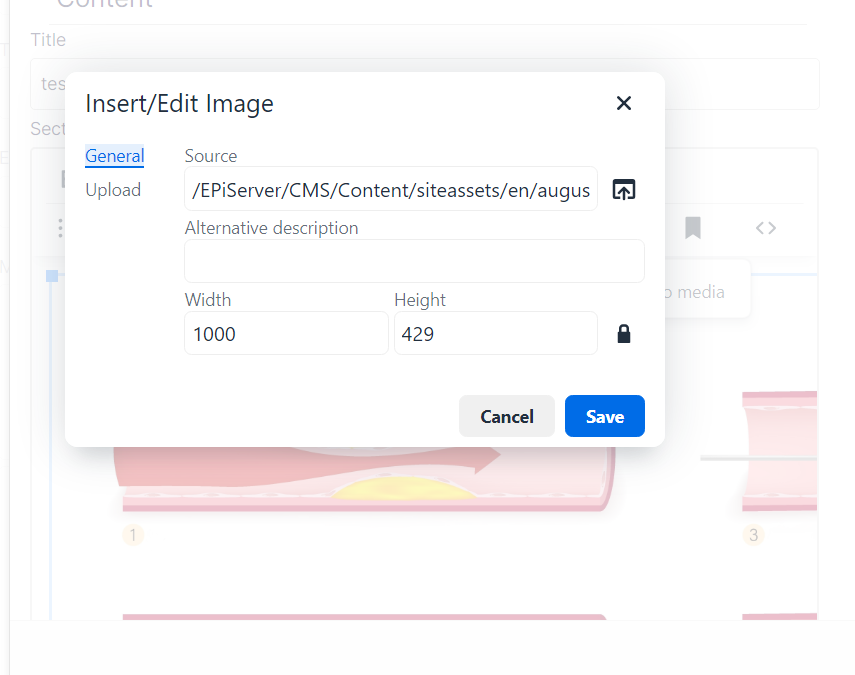Open the Upload tab
The height and width of the screenshot is (675, 855).
[113, 190]
